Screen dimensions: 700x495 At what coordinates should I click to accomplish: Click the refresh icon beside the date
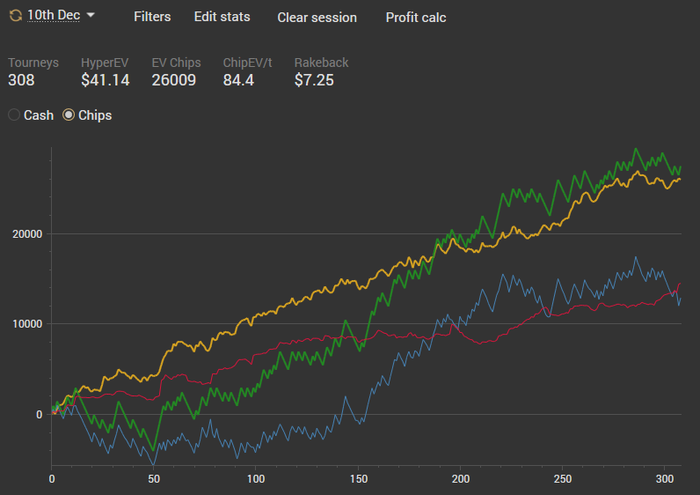pos(15,16)
